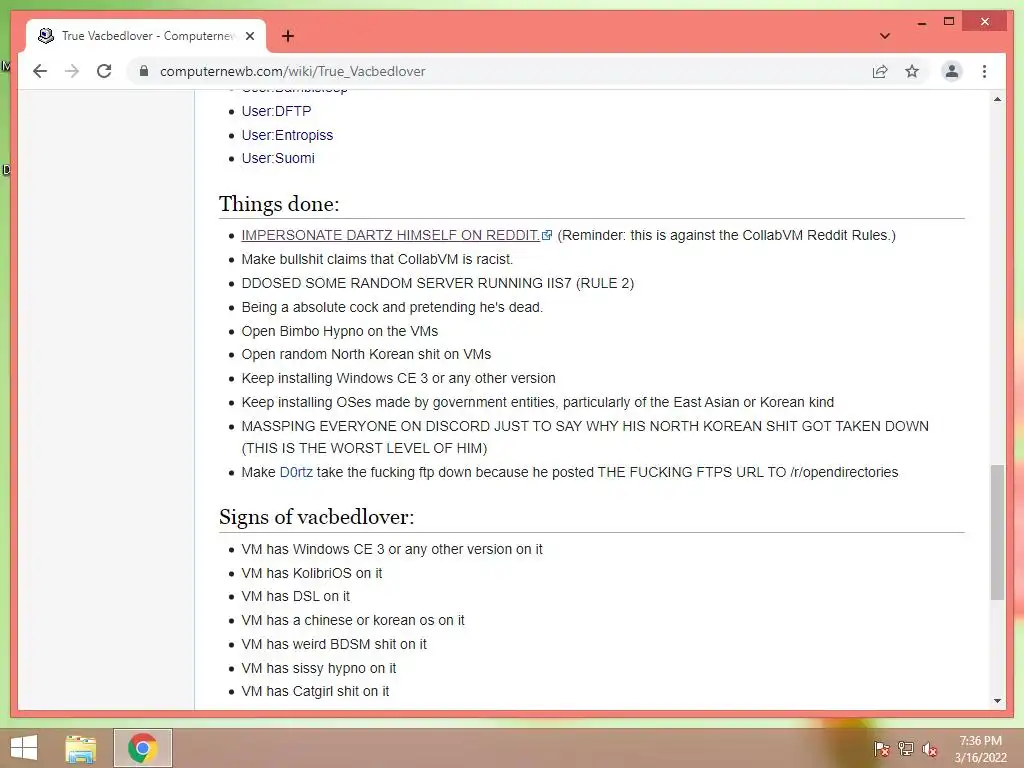Click 'VM has DSL on it' text

[295, 596]
